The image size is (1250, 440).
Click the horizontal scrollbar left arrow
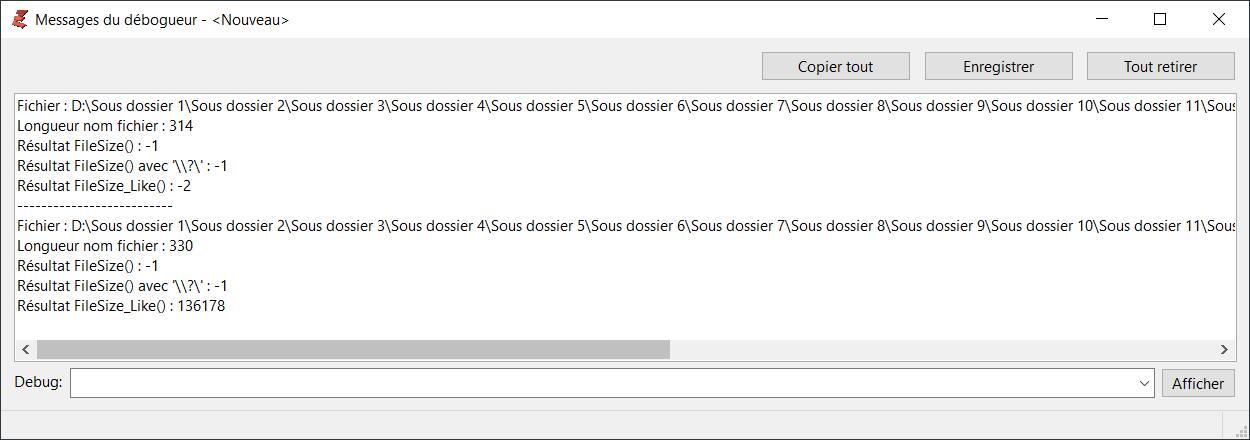pyautogui.click(x=26, y=349)
